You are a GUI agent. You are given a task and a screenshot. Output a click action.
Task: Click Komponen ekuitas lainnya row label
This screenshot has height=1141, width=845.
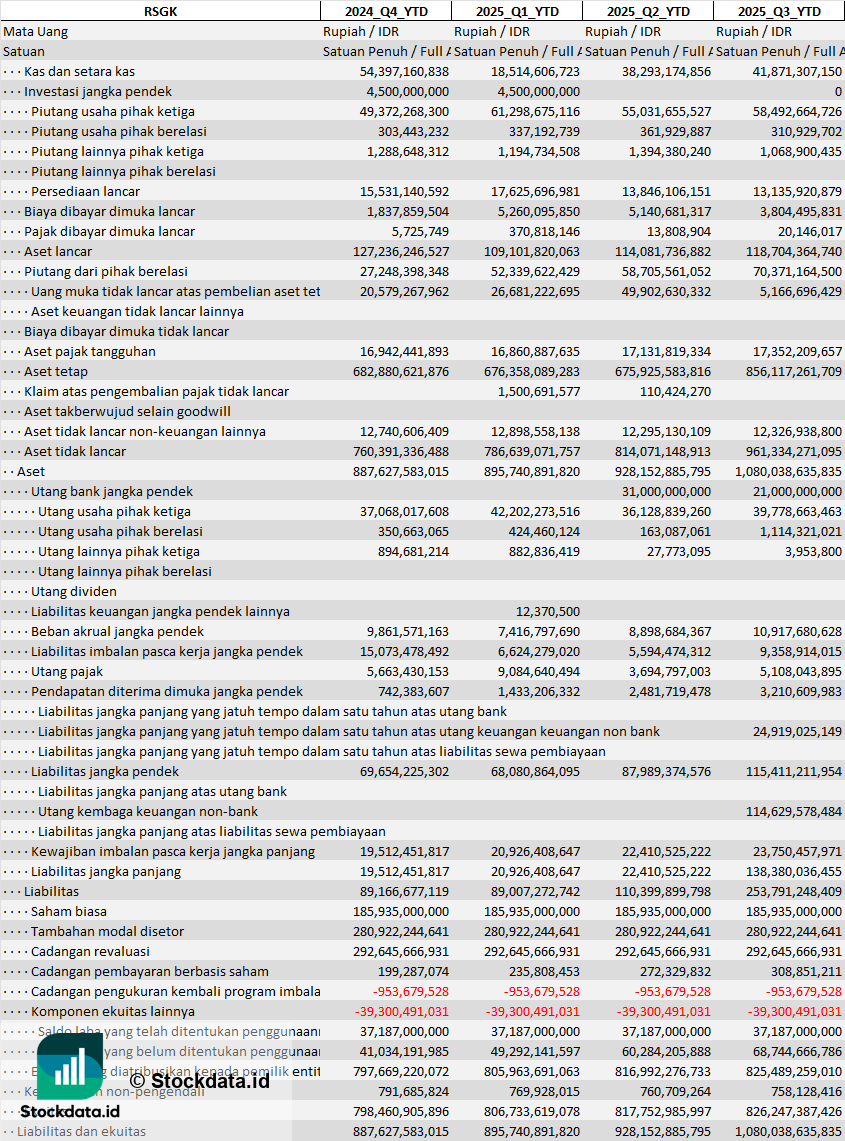click(x=113, y=1012)
